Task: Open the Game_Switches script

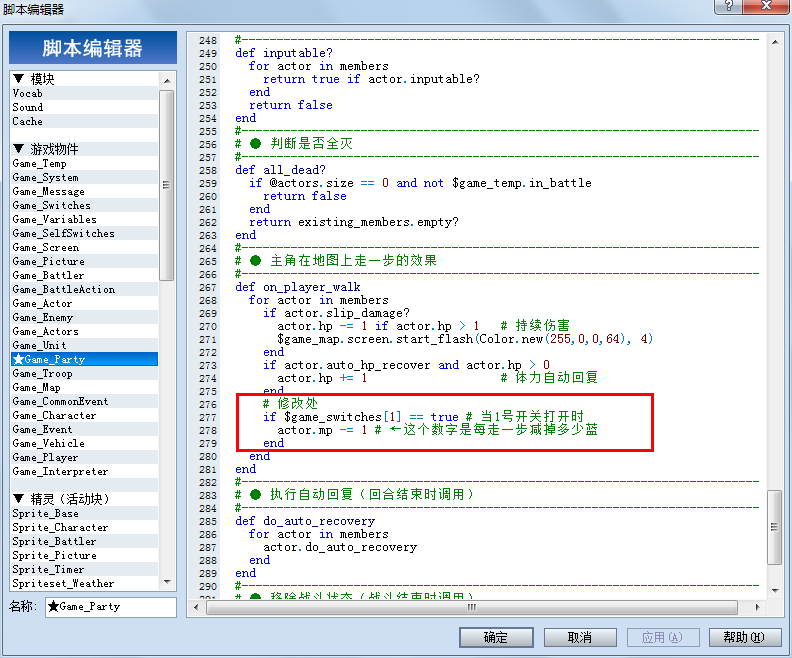Action: [x=84, y=206]
